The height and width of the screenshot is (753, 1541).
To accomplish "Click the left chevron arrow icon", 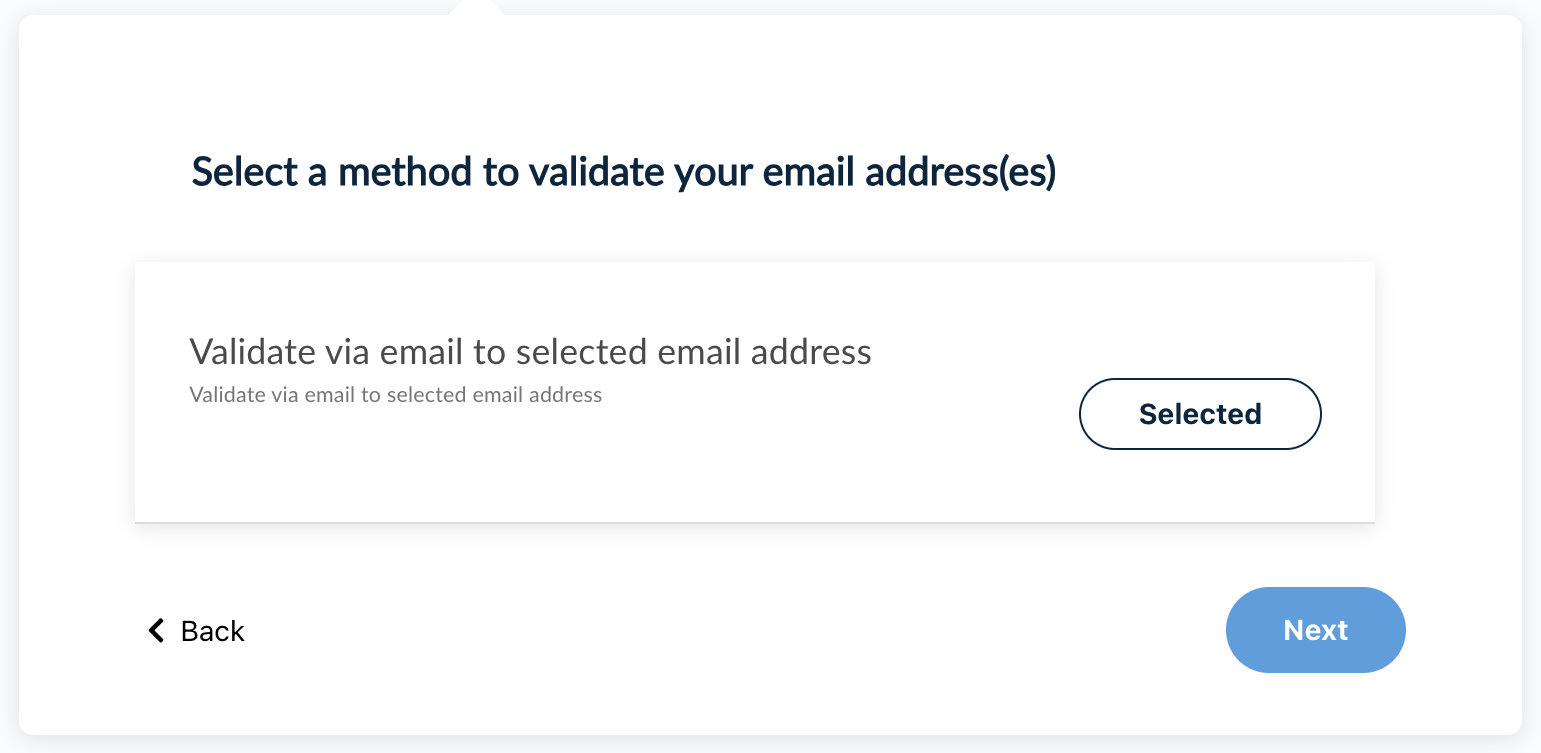I will 156,630.
